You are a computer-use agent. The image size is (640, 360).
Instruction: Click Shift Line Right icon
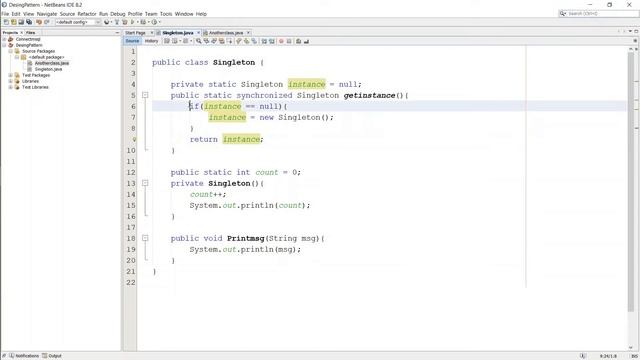click(272, 41)
